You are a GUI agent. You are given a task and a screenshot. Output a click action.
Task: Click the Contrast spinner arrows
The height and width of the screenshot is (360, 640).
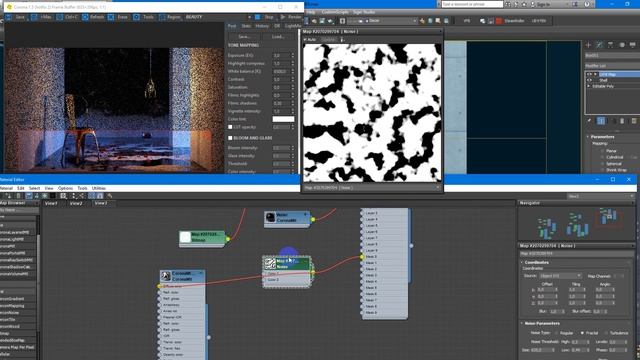tap(292, 80)
